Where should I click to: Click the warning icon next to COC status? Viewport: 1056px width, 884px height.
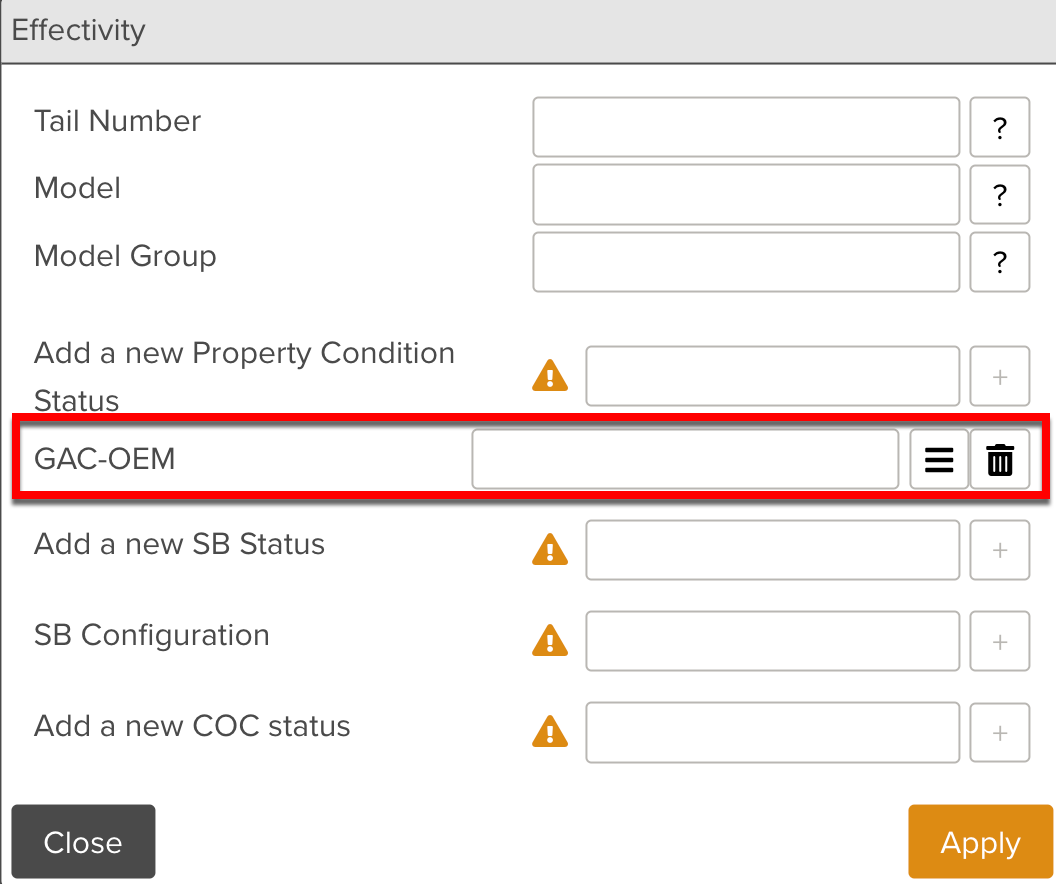pyautogui.click(x=549, y=732)
